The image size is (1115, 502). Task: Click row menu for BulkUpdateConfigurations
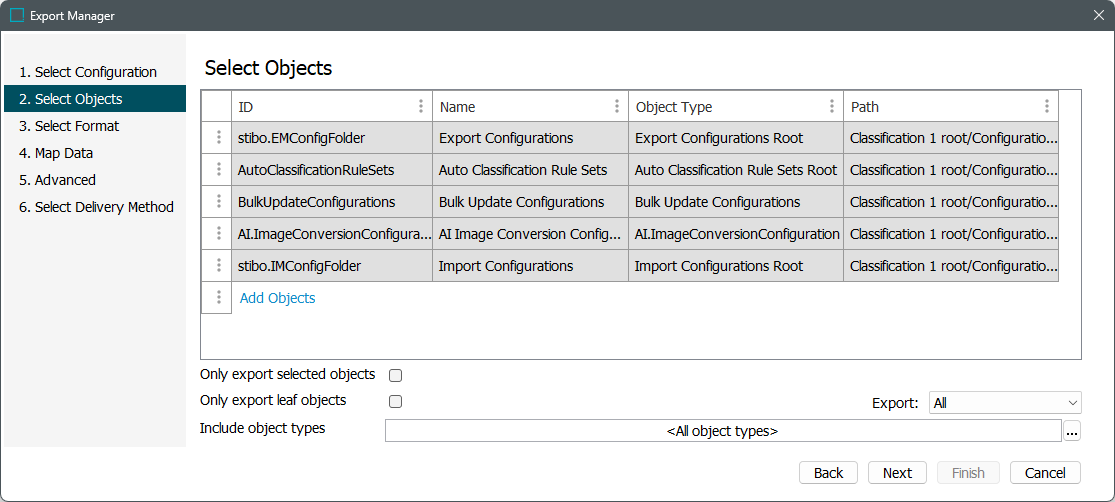pos(217,202)
